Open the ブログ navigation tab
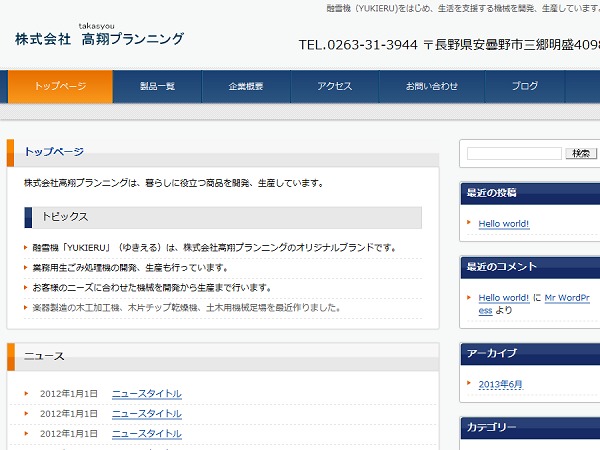Screen dimensions: 600x450 tap(525, 86)
